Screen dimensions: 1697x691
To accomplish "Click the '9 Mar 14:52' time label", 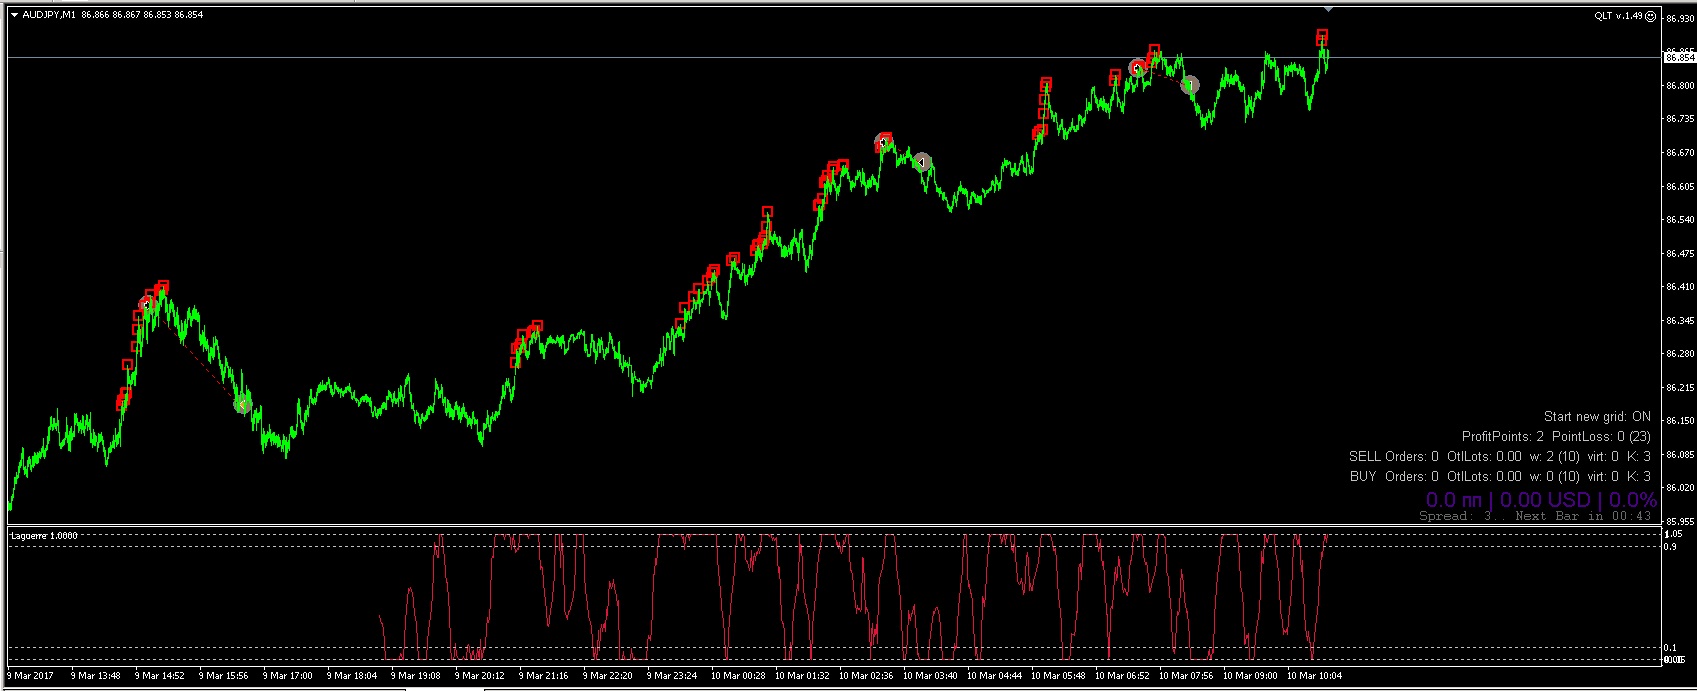I will coord(159,676).
